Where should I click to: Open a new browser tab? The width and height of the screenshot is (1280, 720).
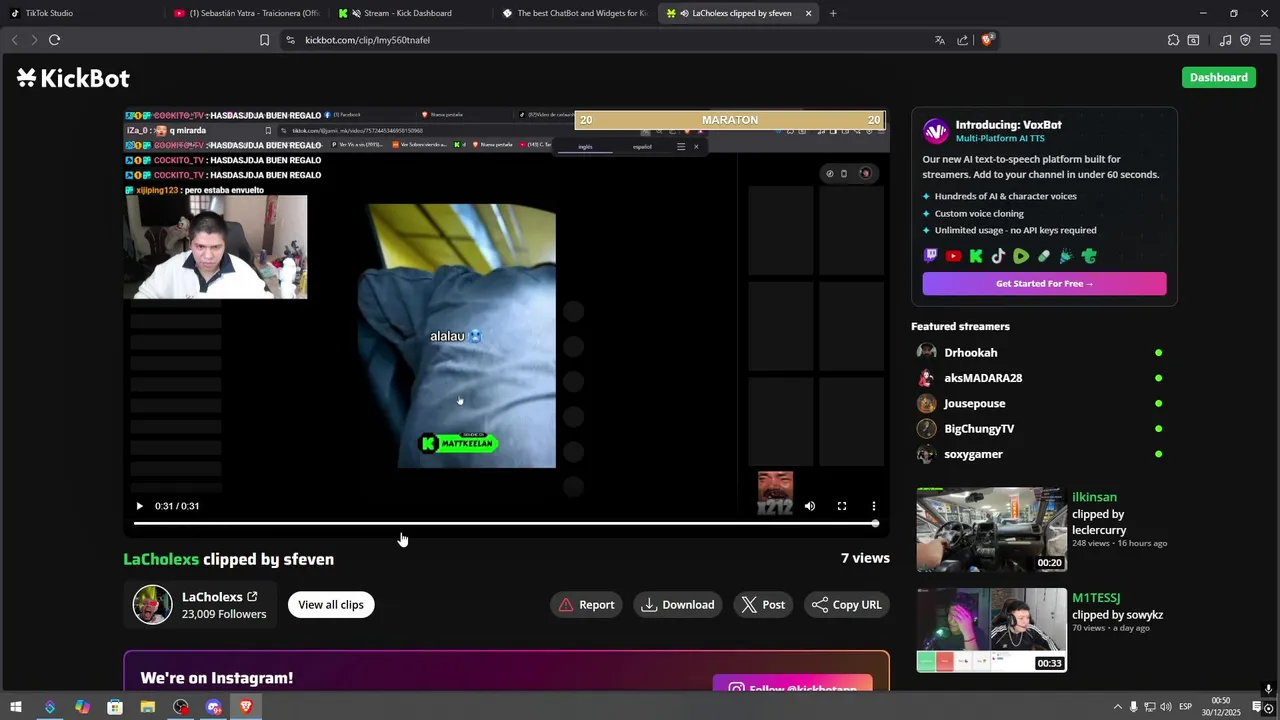pos(833,13)
